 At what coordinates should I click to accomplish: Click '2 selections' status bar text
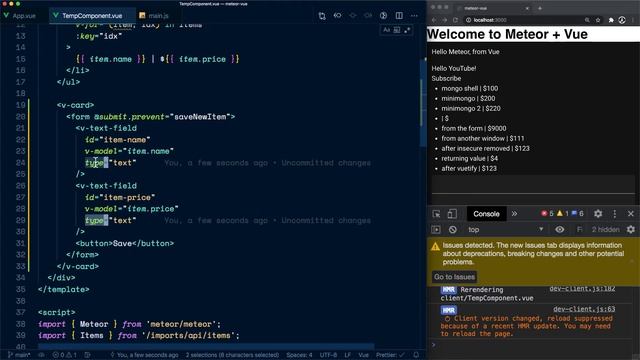(232, 355)
